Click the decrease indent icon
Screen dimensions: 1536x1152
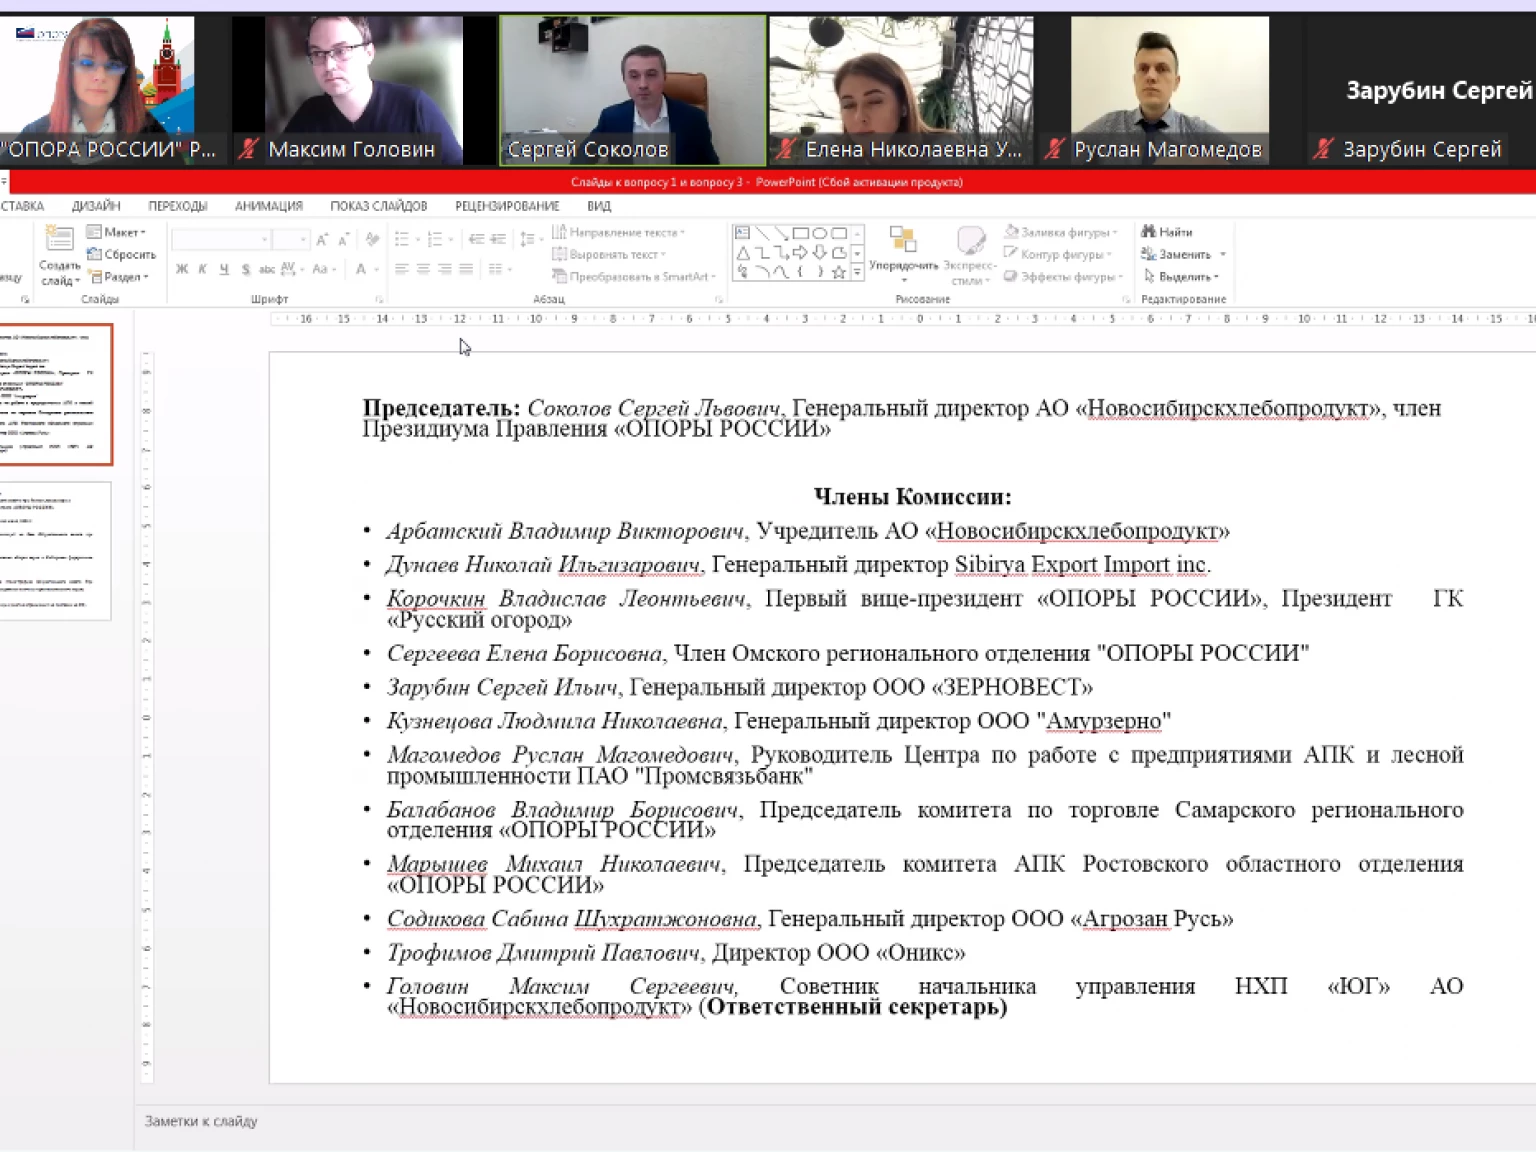tap(476, 239)
